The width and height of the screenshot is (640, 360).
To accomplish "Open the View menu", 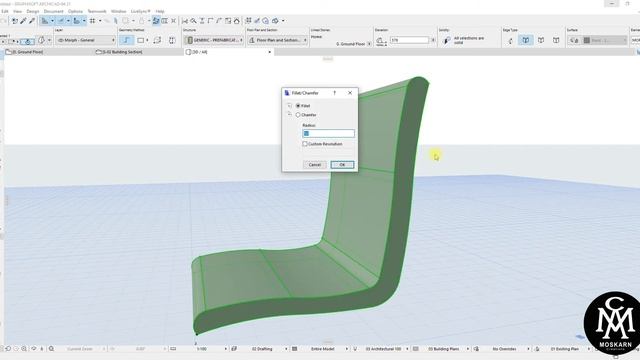I will coord(18,11).
